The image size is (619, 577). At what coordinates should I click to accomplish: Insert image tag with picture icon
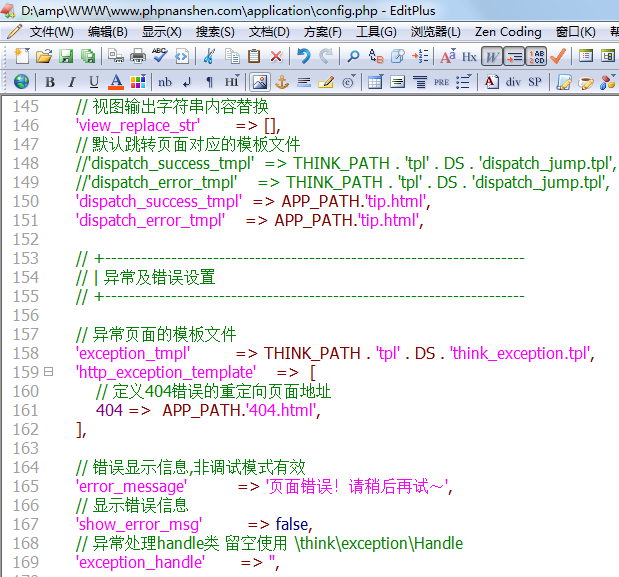(259, 82)
